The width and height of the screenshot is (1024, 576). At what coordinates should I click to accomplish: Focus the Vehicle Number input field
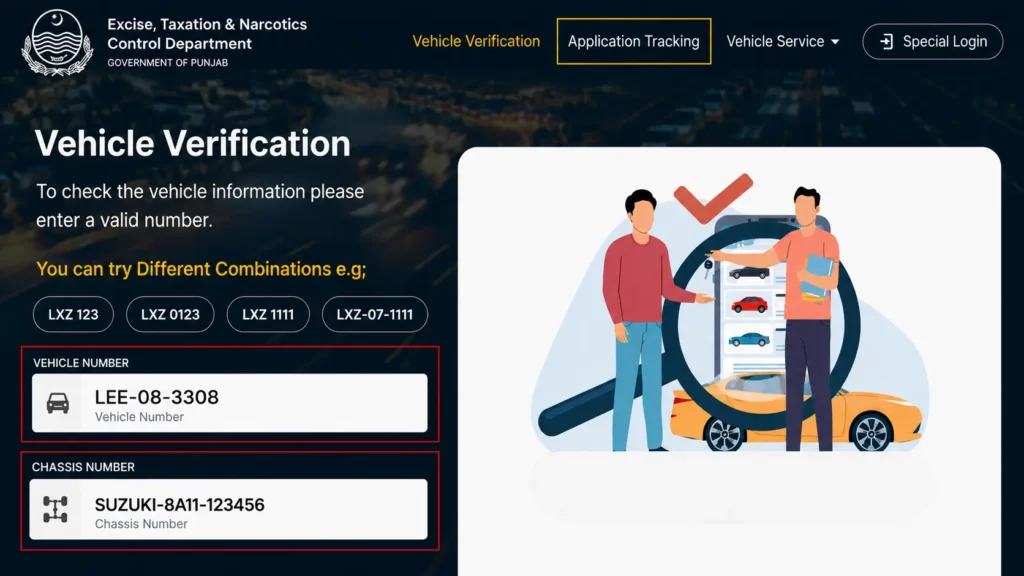point(230,403)
